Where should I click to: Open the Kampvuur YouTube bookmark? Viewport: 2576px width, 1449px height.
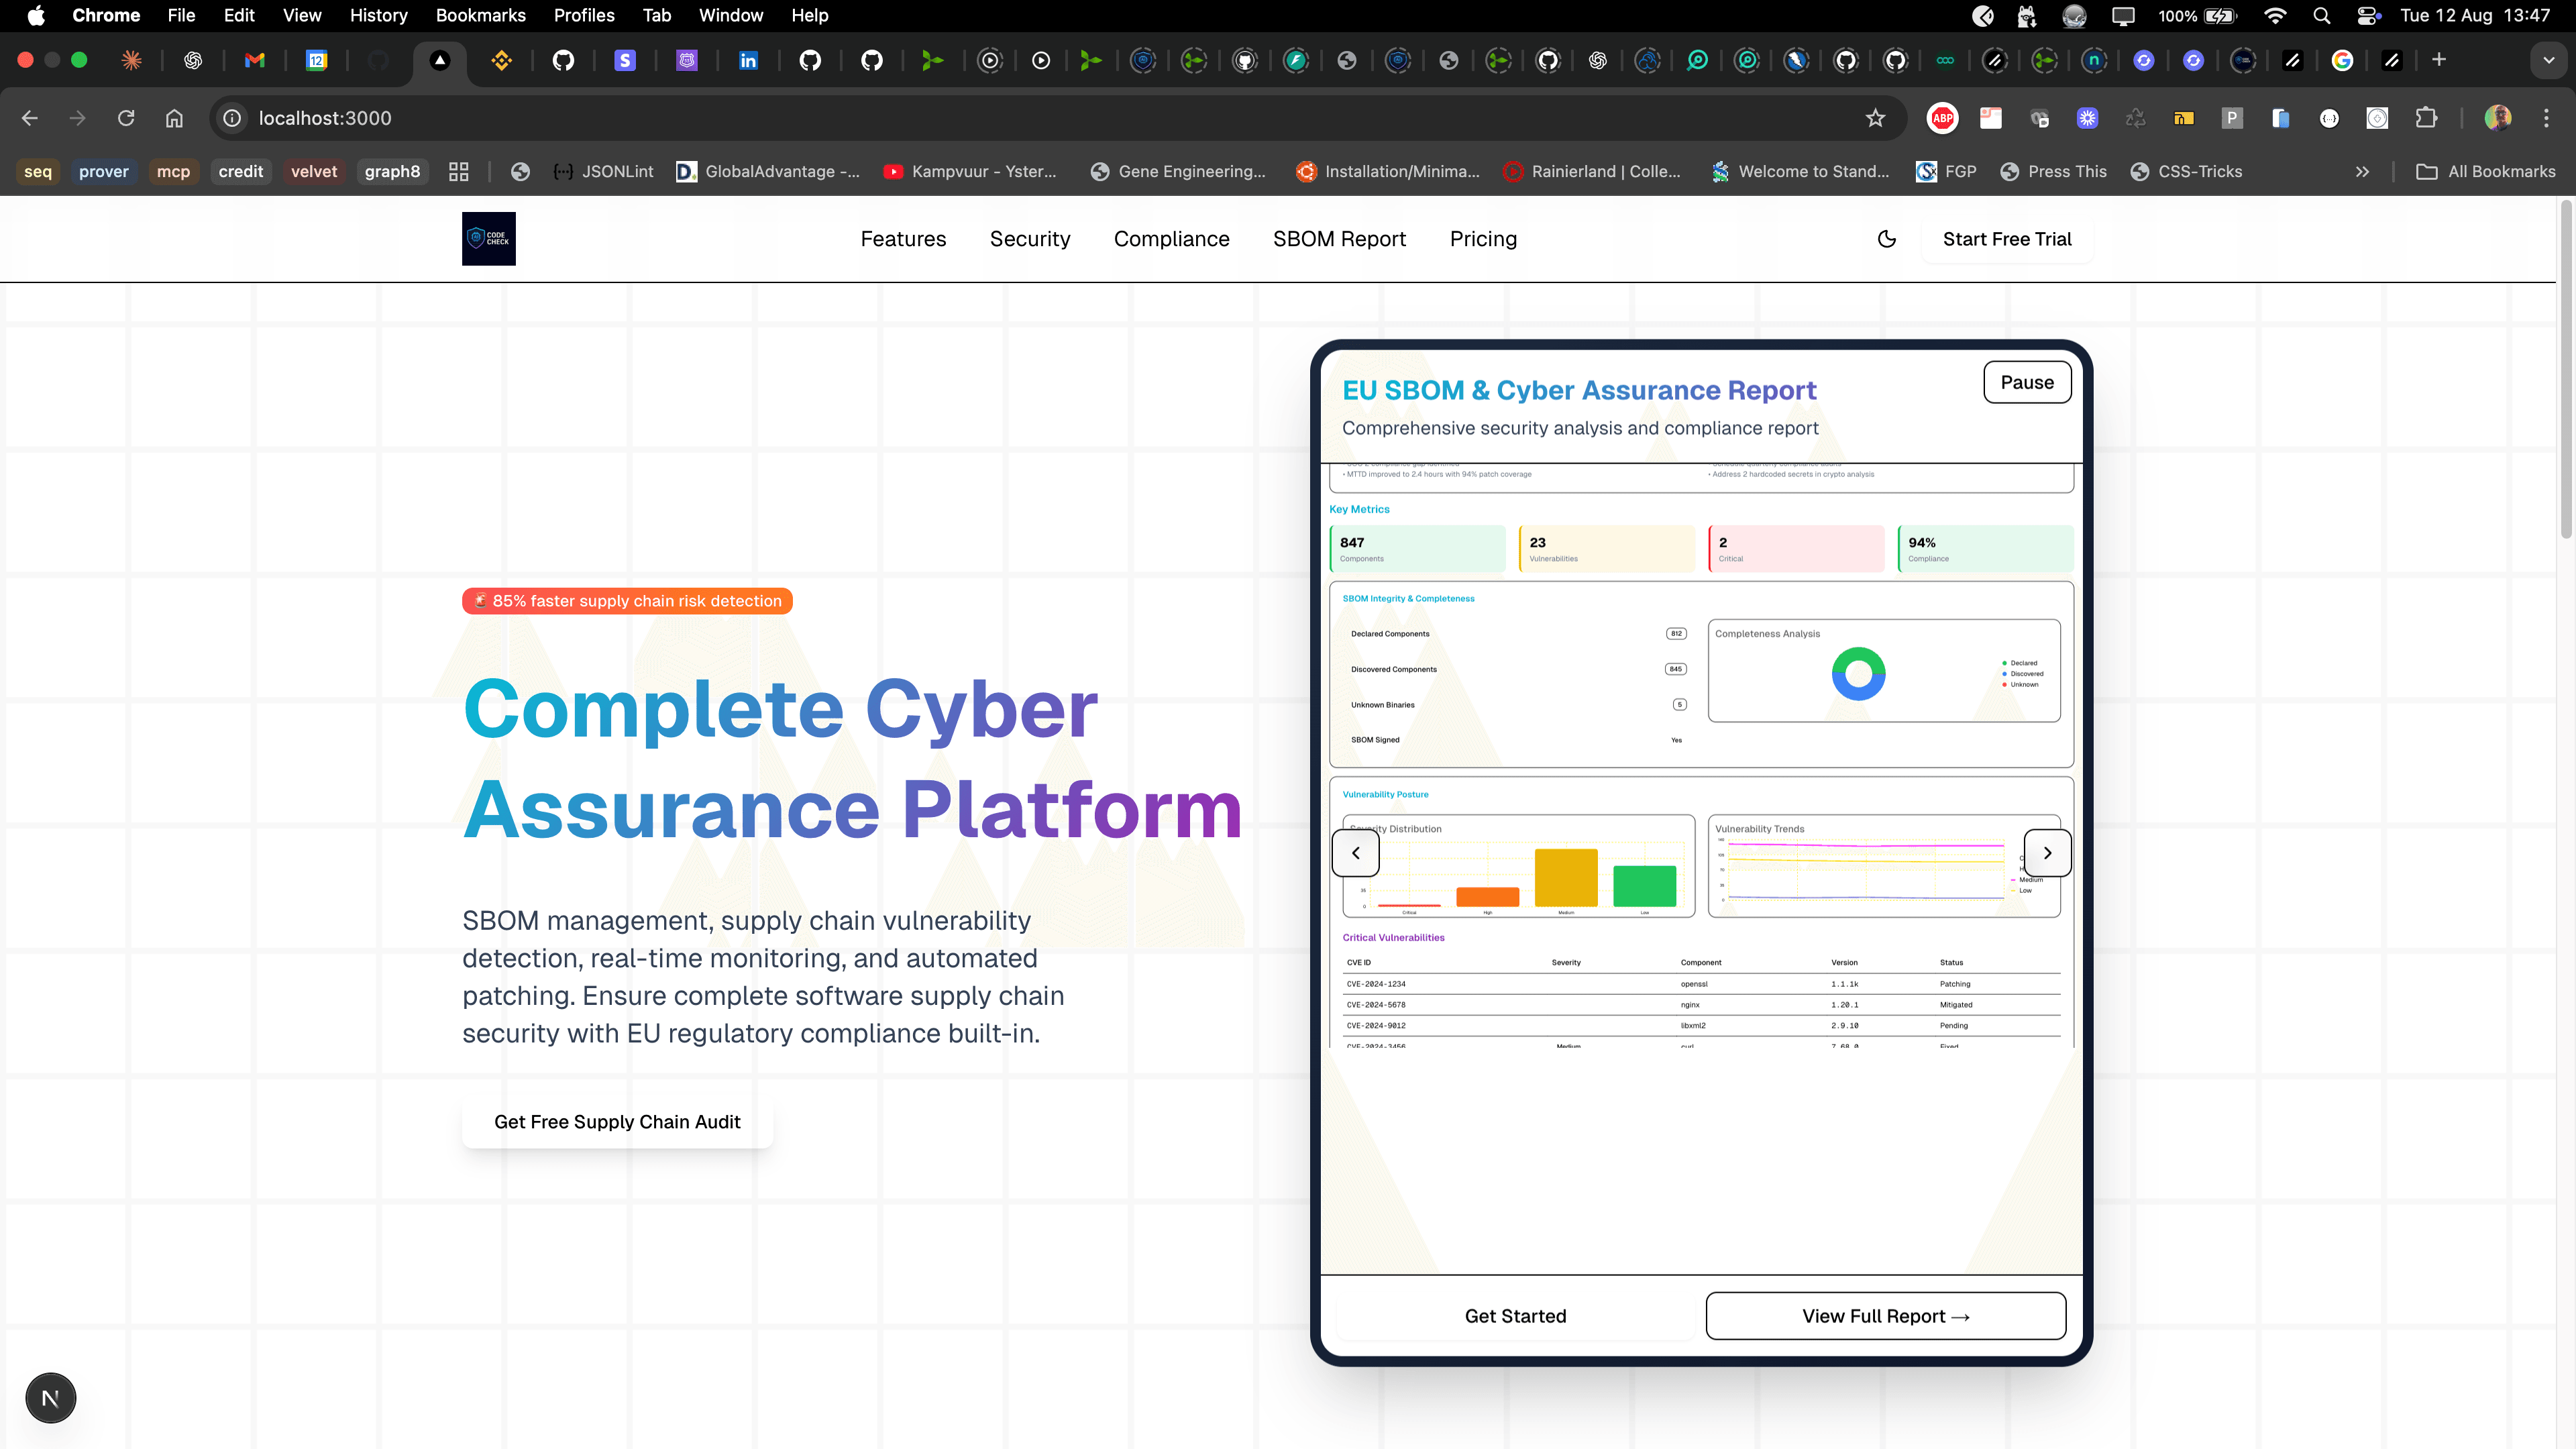(x=970, y=171)
